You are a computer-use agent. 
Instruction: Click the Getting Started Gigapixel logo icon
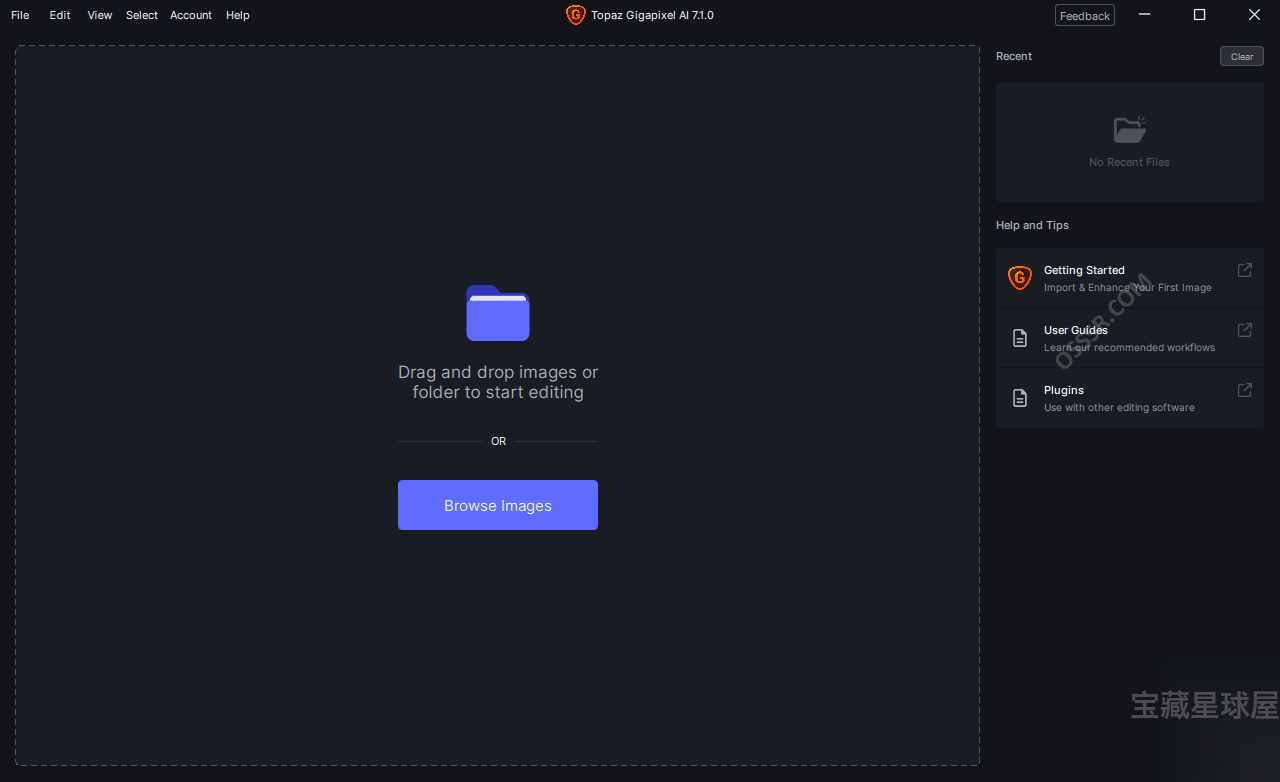tap(1020, 278)
